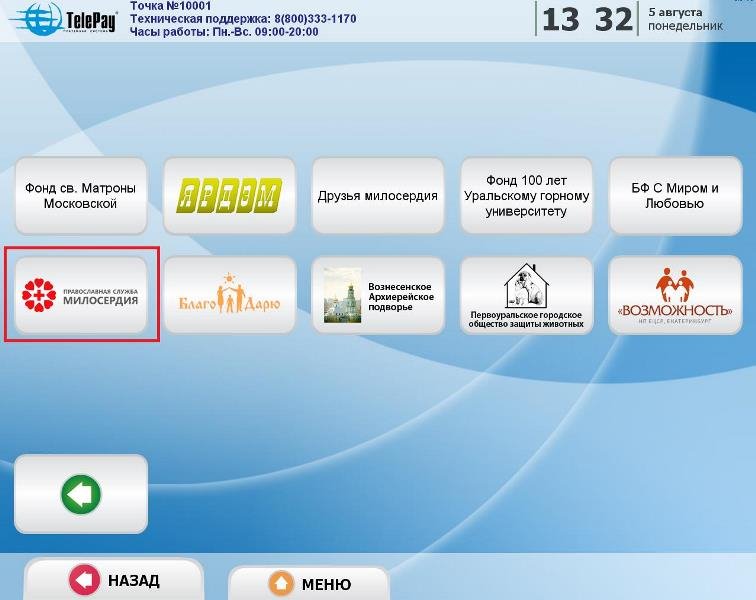Click the 13 32 clock display
The width and height of the screenshot is (756, 600).
click(587, 19)
